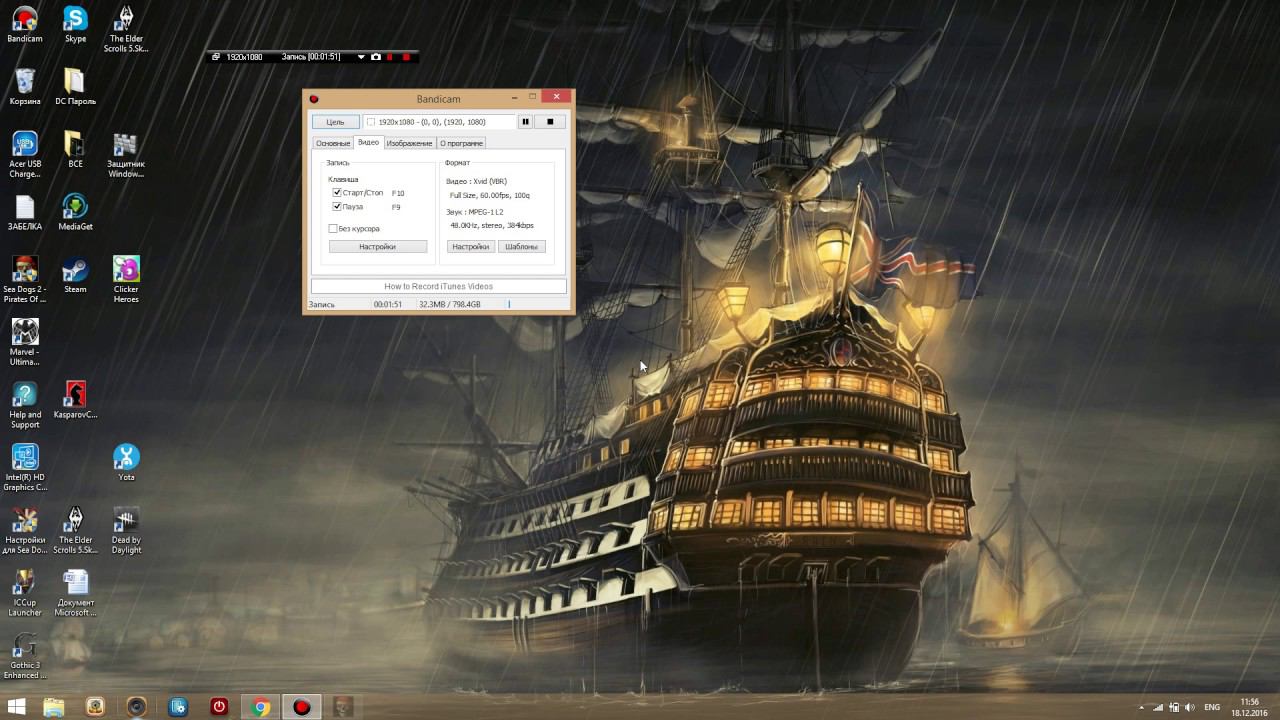Open Настройки in the Запись group

click(377, 246)
